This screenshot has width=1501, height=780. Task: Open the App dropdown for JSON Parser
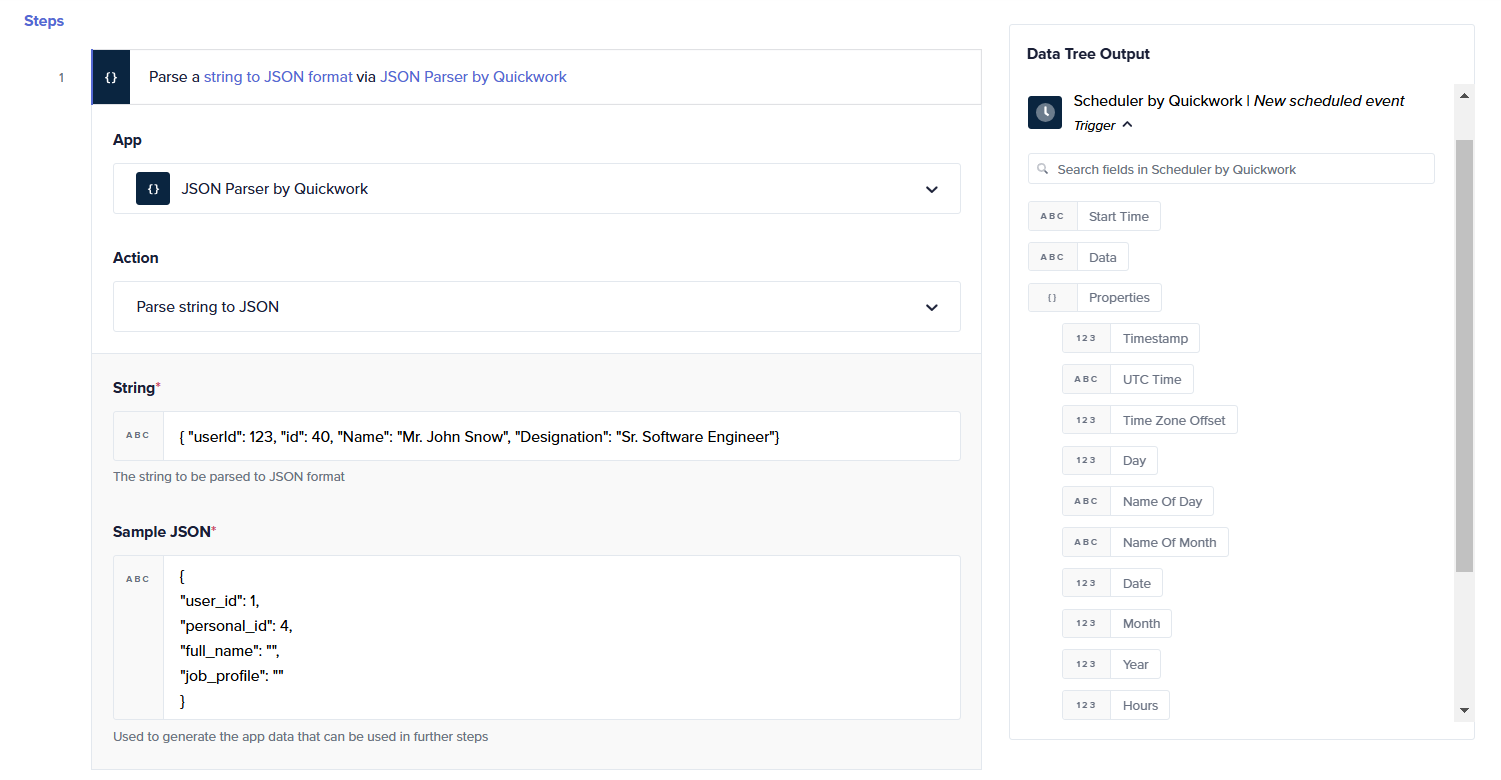[x=931, y=189]
